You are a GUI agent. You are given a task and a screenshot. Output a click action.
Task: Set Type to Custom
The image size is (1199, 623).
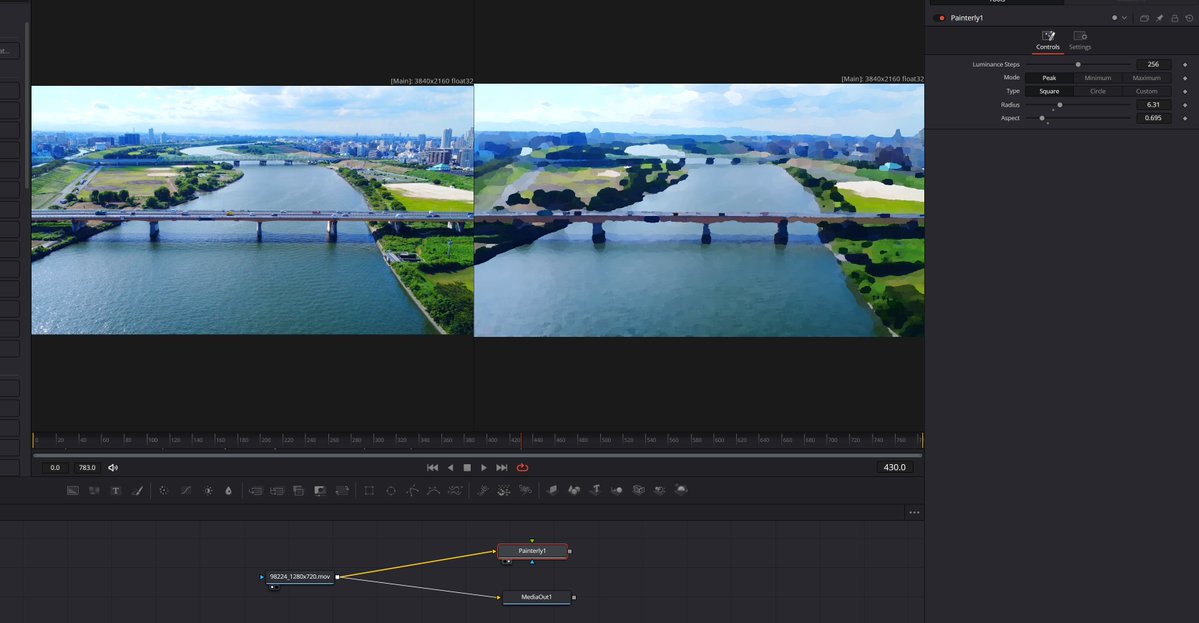[x=1146, y=91]
